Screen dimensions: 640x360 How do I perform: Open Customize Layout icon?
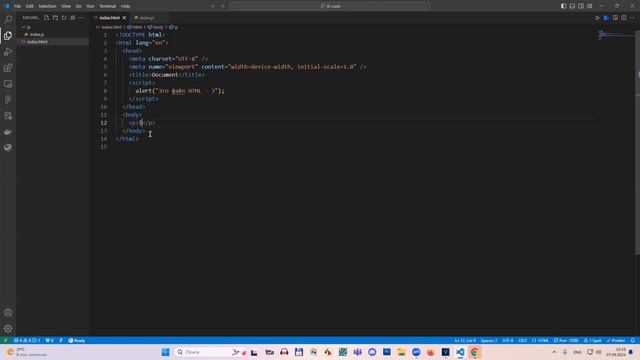[x=590, y=6]
